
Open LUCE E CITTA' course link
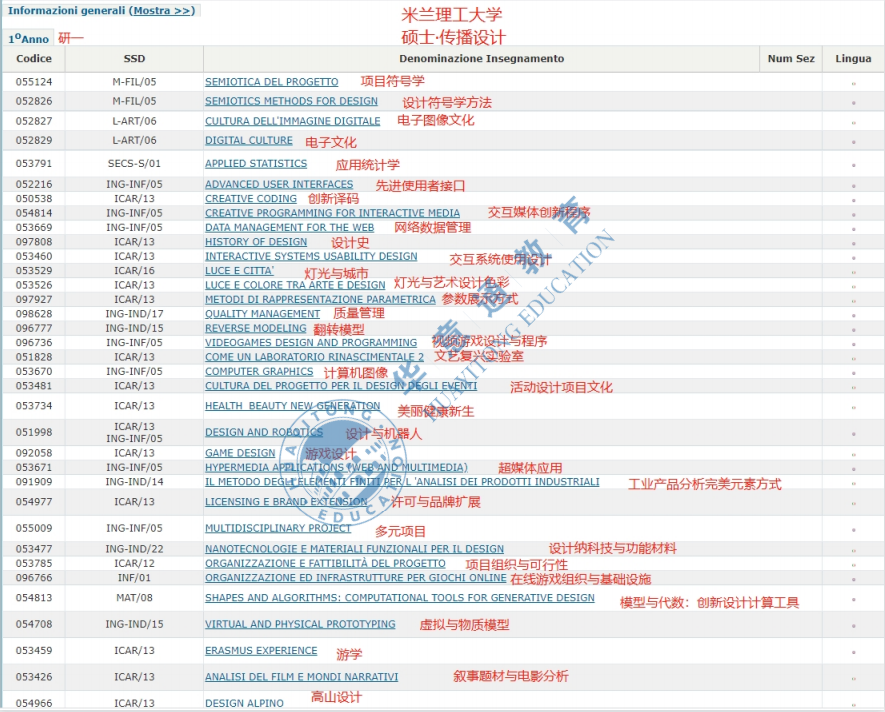point(239,270)
